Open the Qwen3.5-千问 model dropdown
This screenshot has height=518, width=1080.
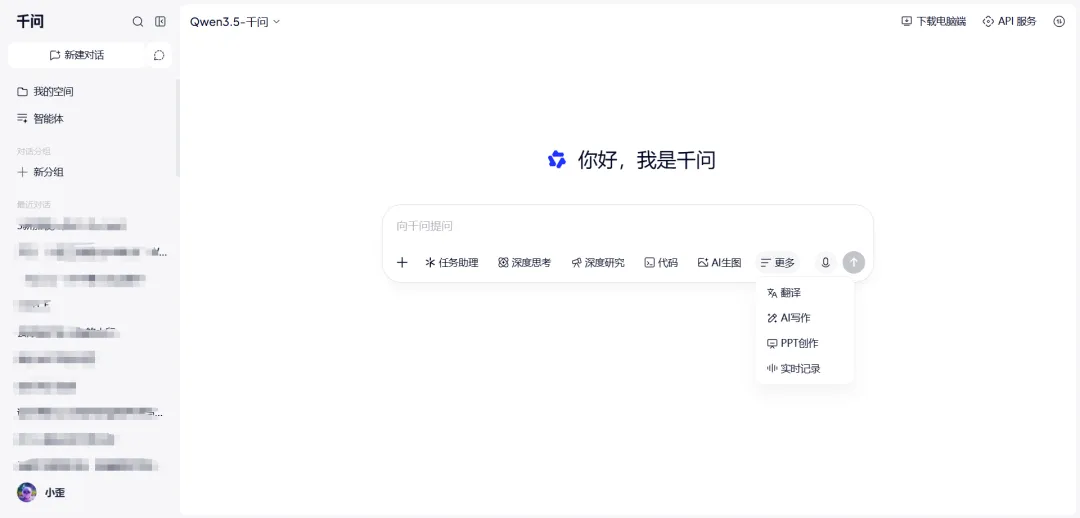[235, 22]
